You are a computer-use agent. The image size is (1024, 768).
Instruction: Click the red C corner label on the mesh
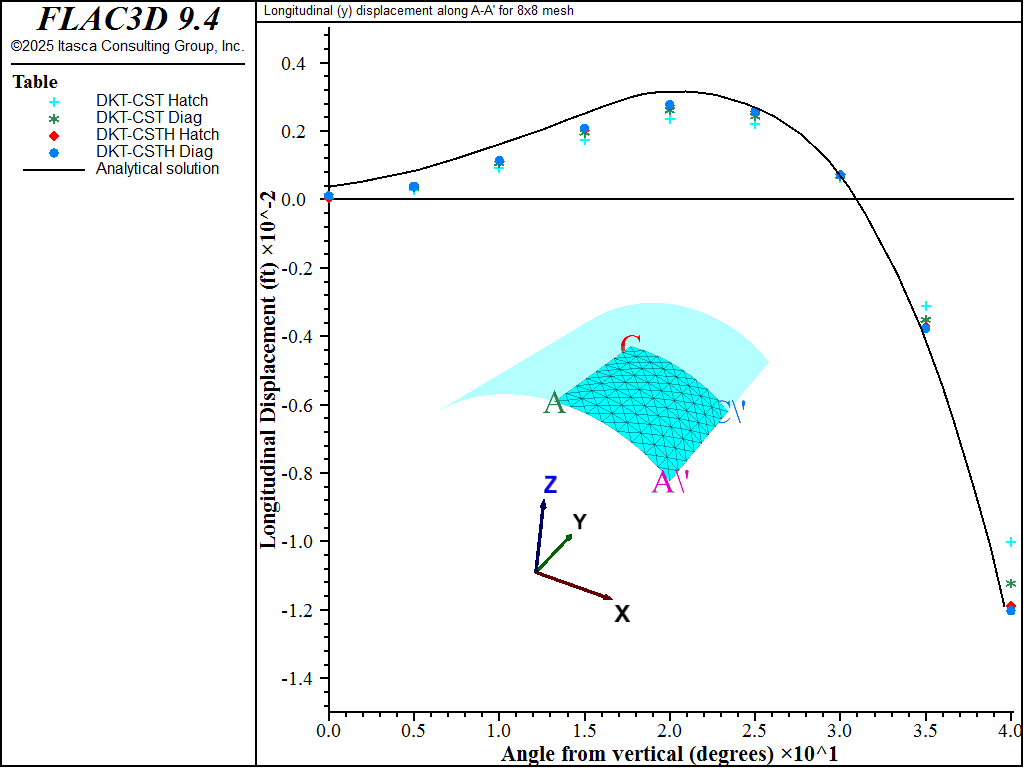pos(630,346)
